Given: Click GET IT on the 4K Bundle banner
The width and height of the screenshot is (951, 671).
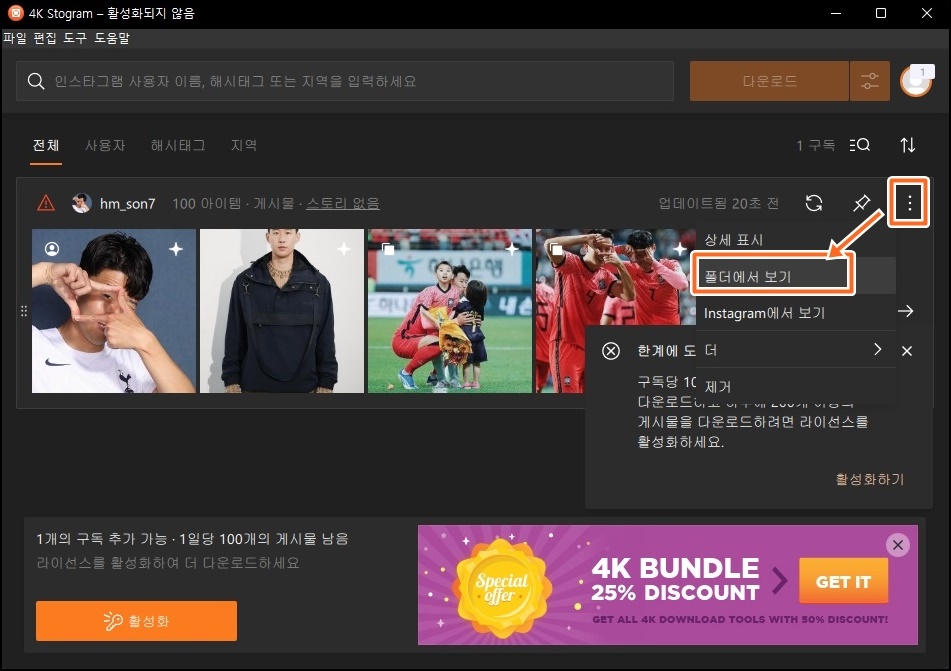Looking at the screenshot, I should tap(843, 581).
